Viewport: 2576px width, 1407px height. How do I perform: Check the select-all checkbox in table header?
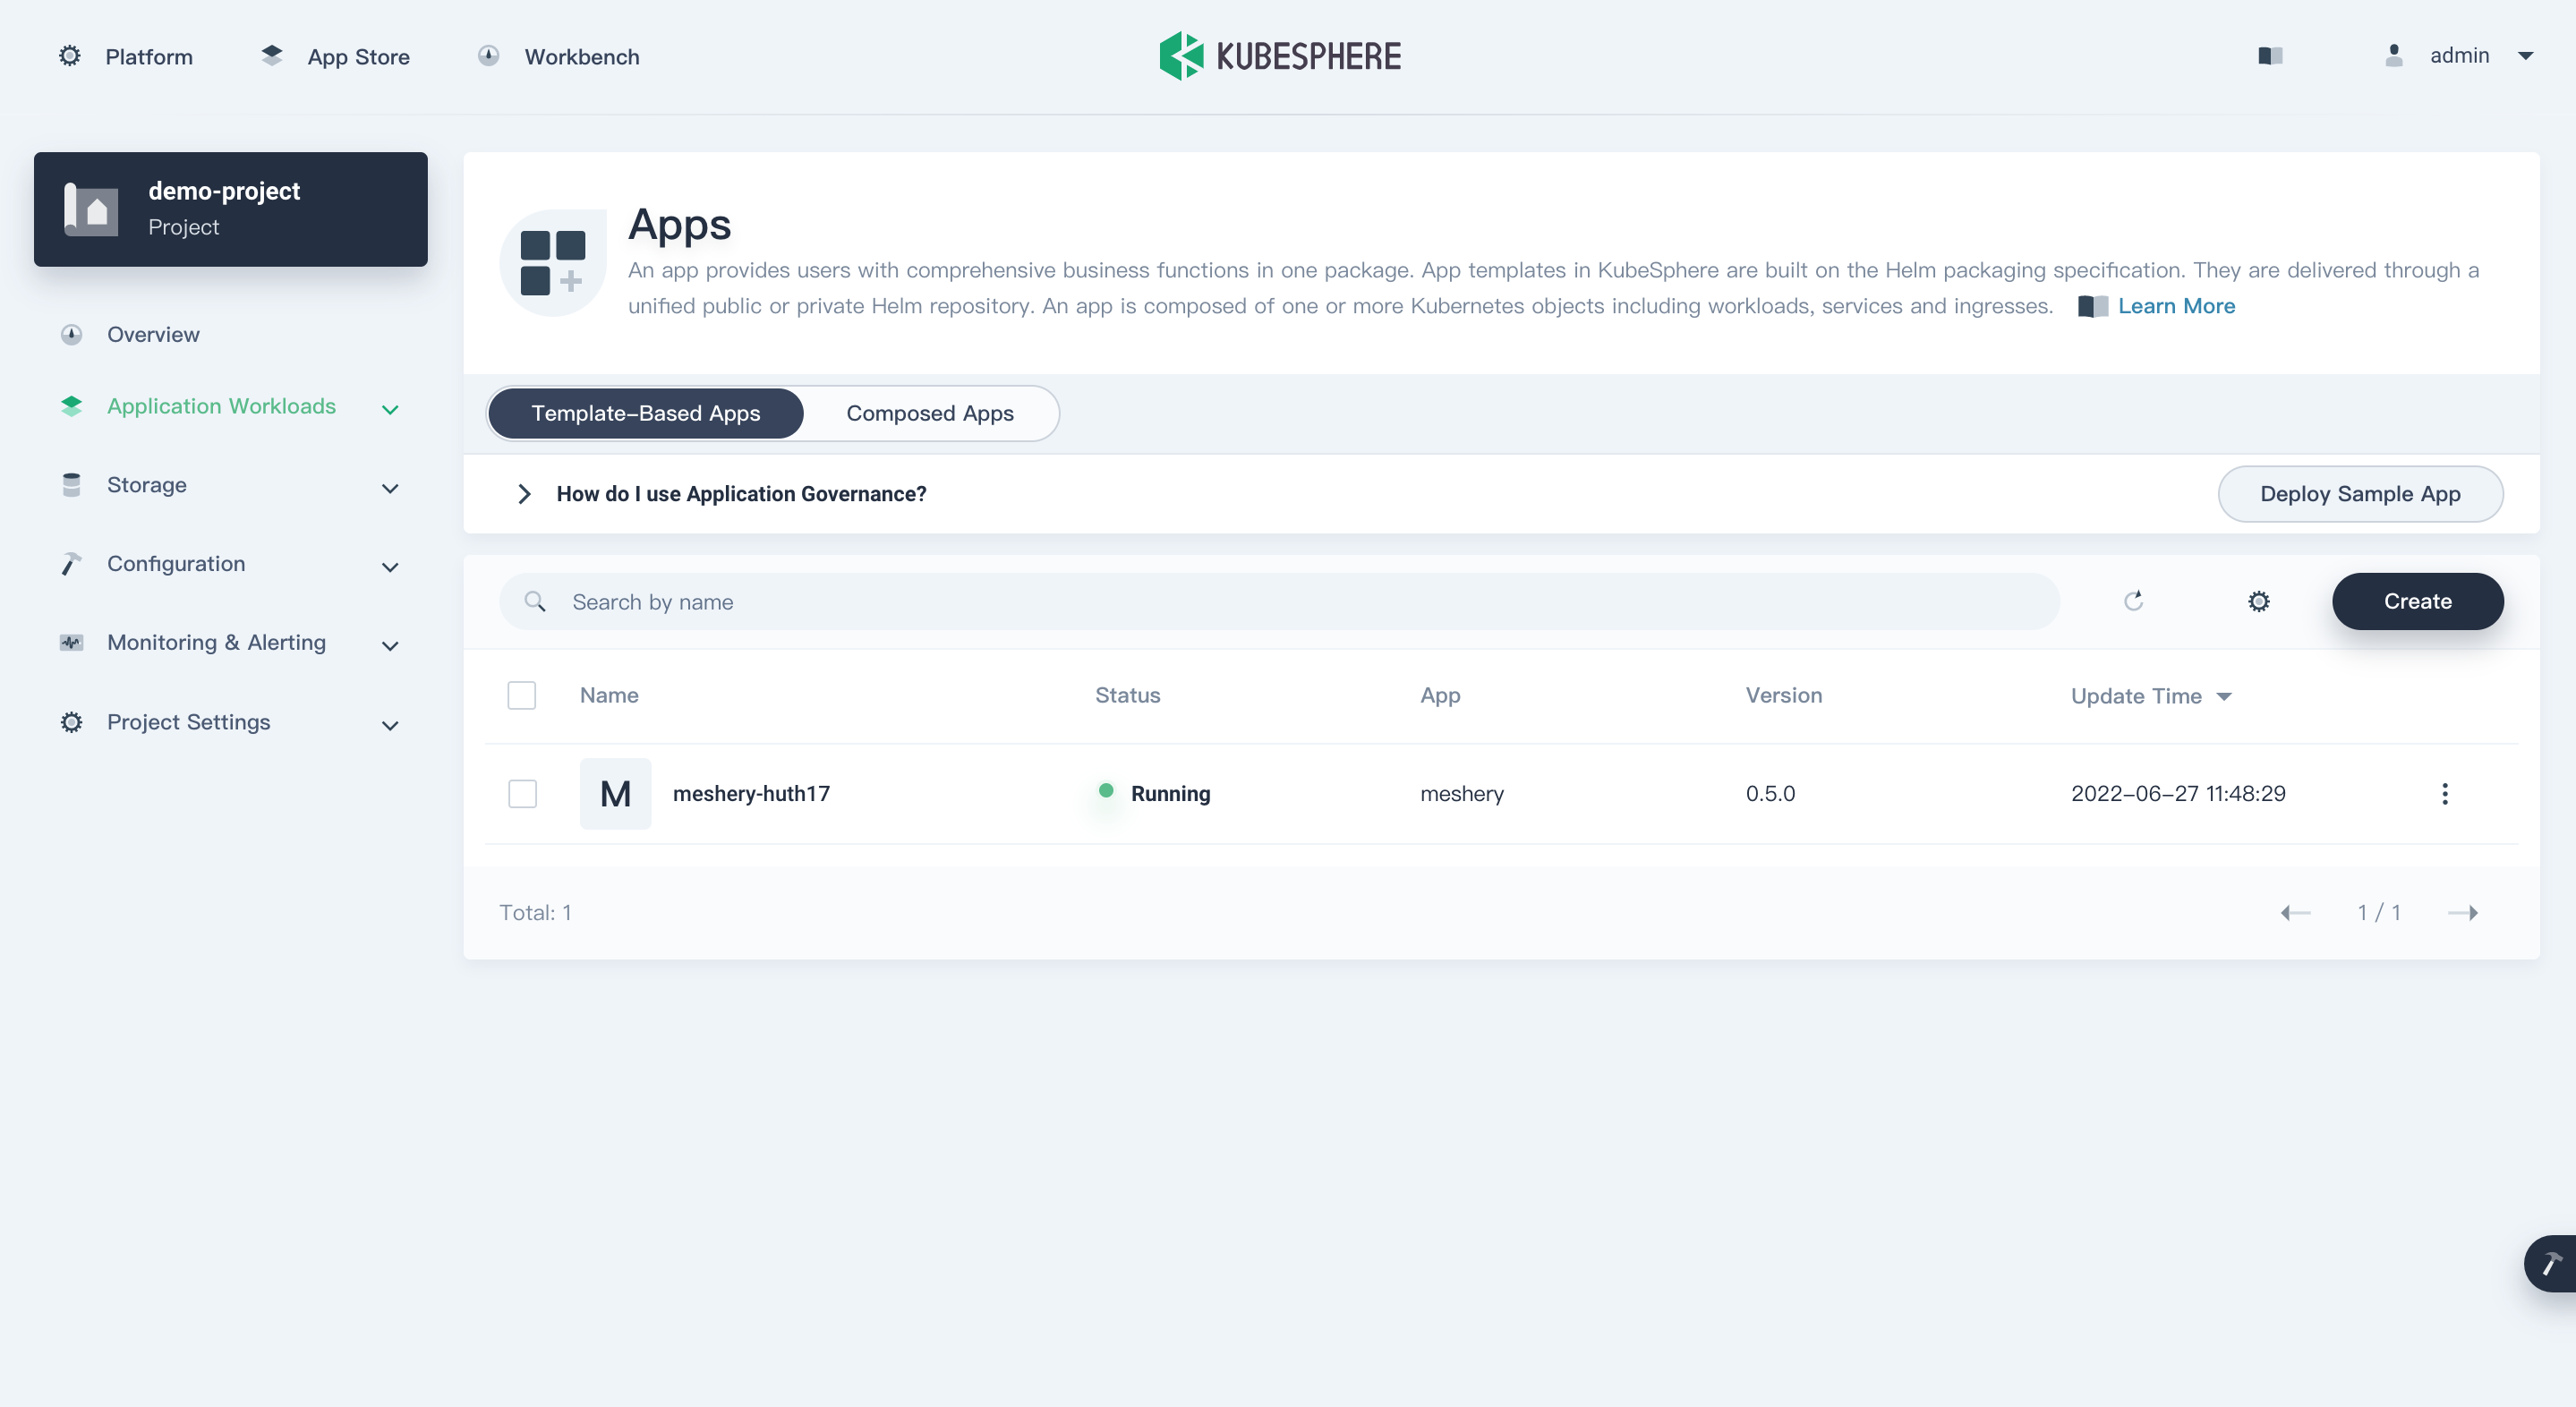click(522, 695)
